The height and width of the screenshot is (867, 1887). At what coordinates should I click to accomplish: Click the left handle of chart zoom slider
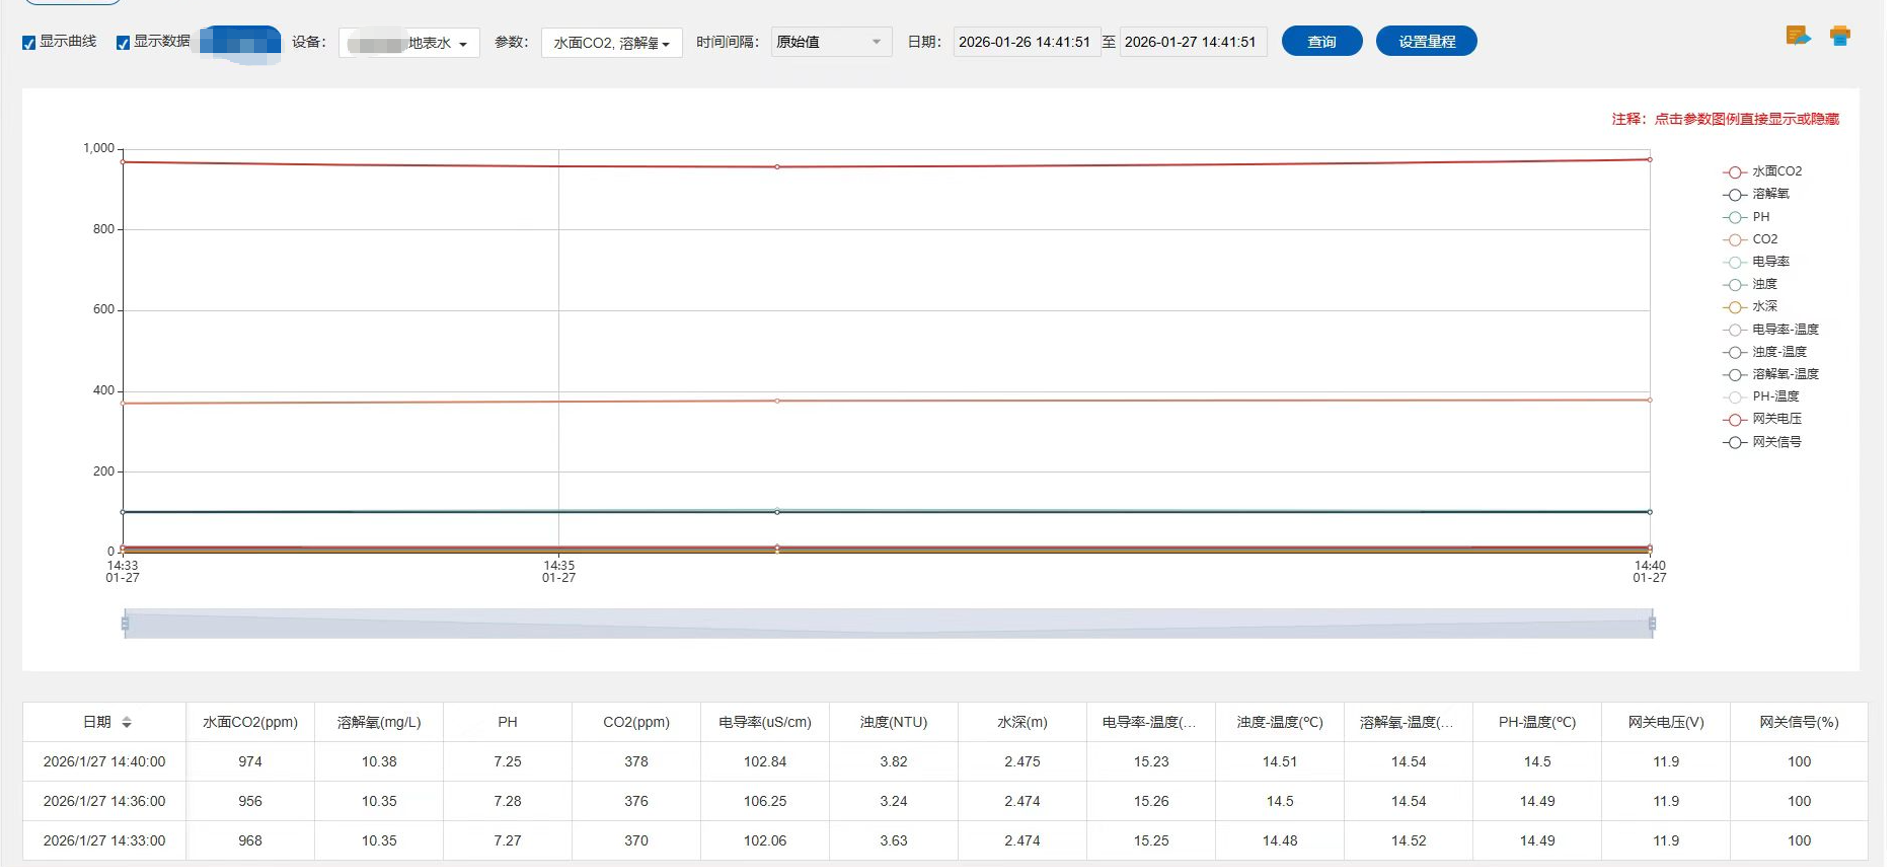tap(125, 624)
